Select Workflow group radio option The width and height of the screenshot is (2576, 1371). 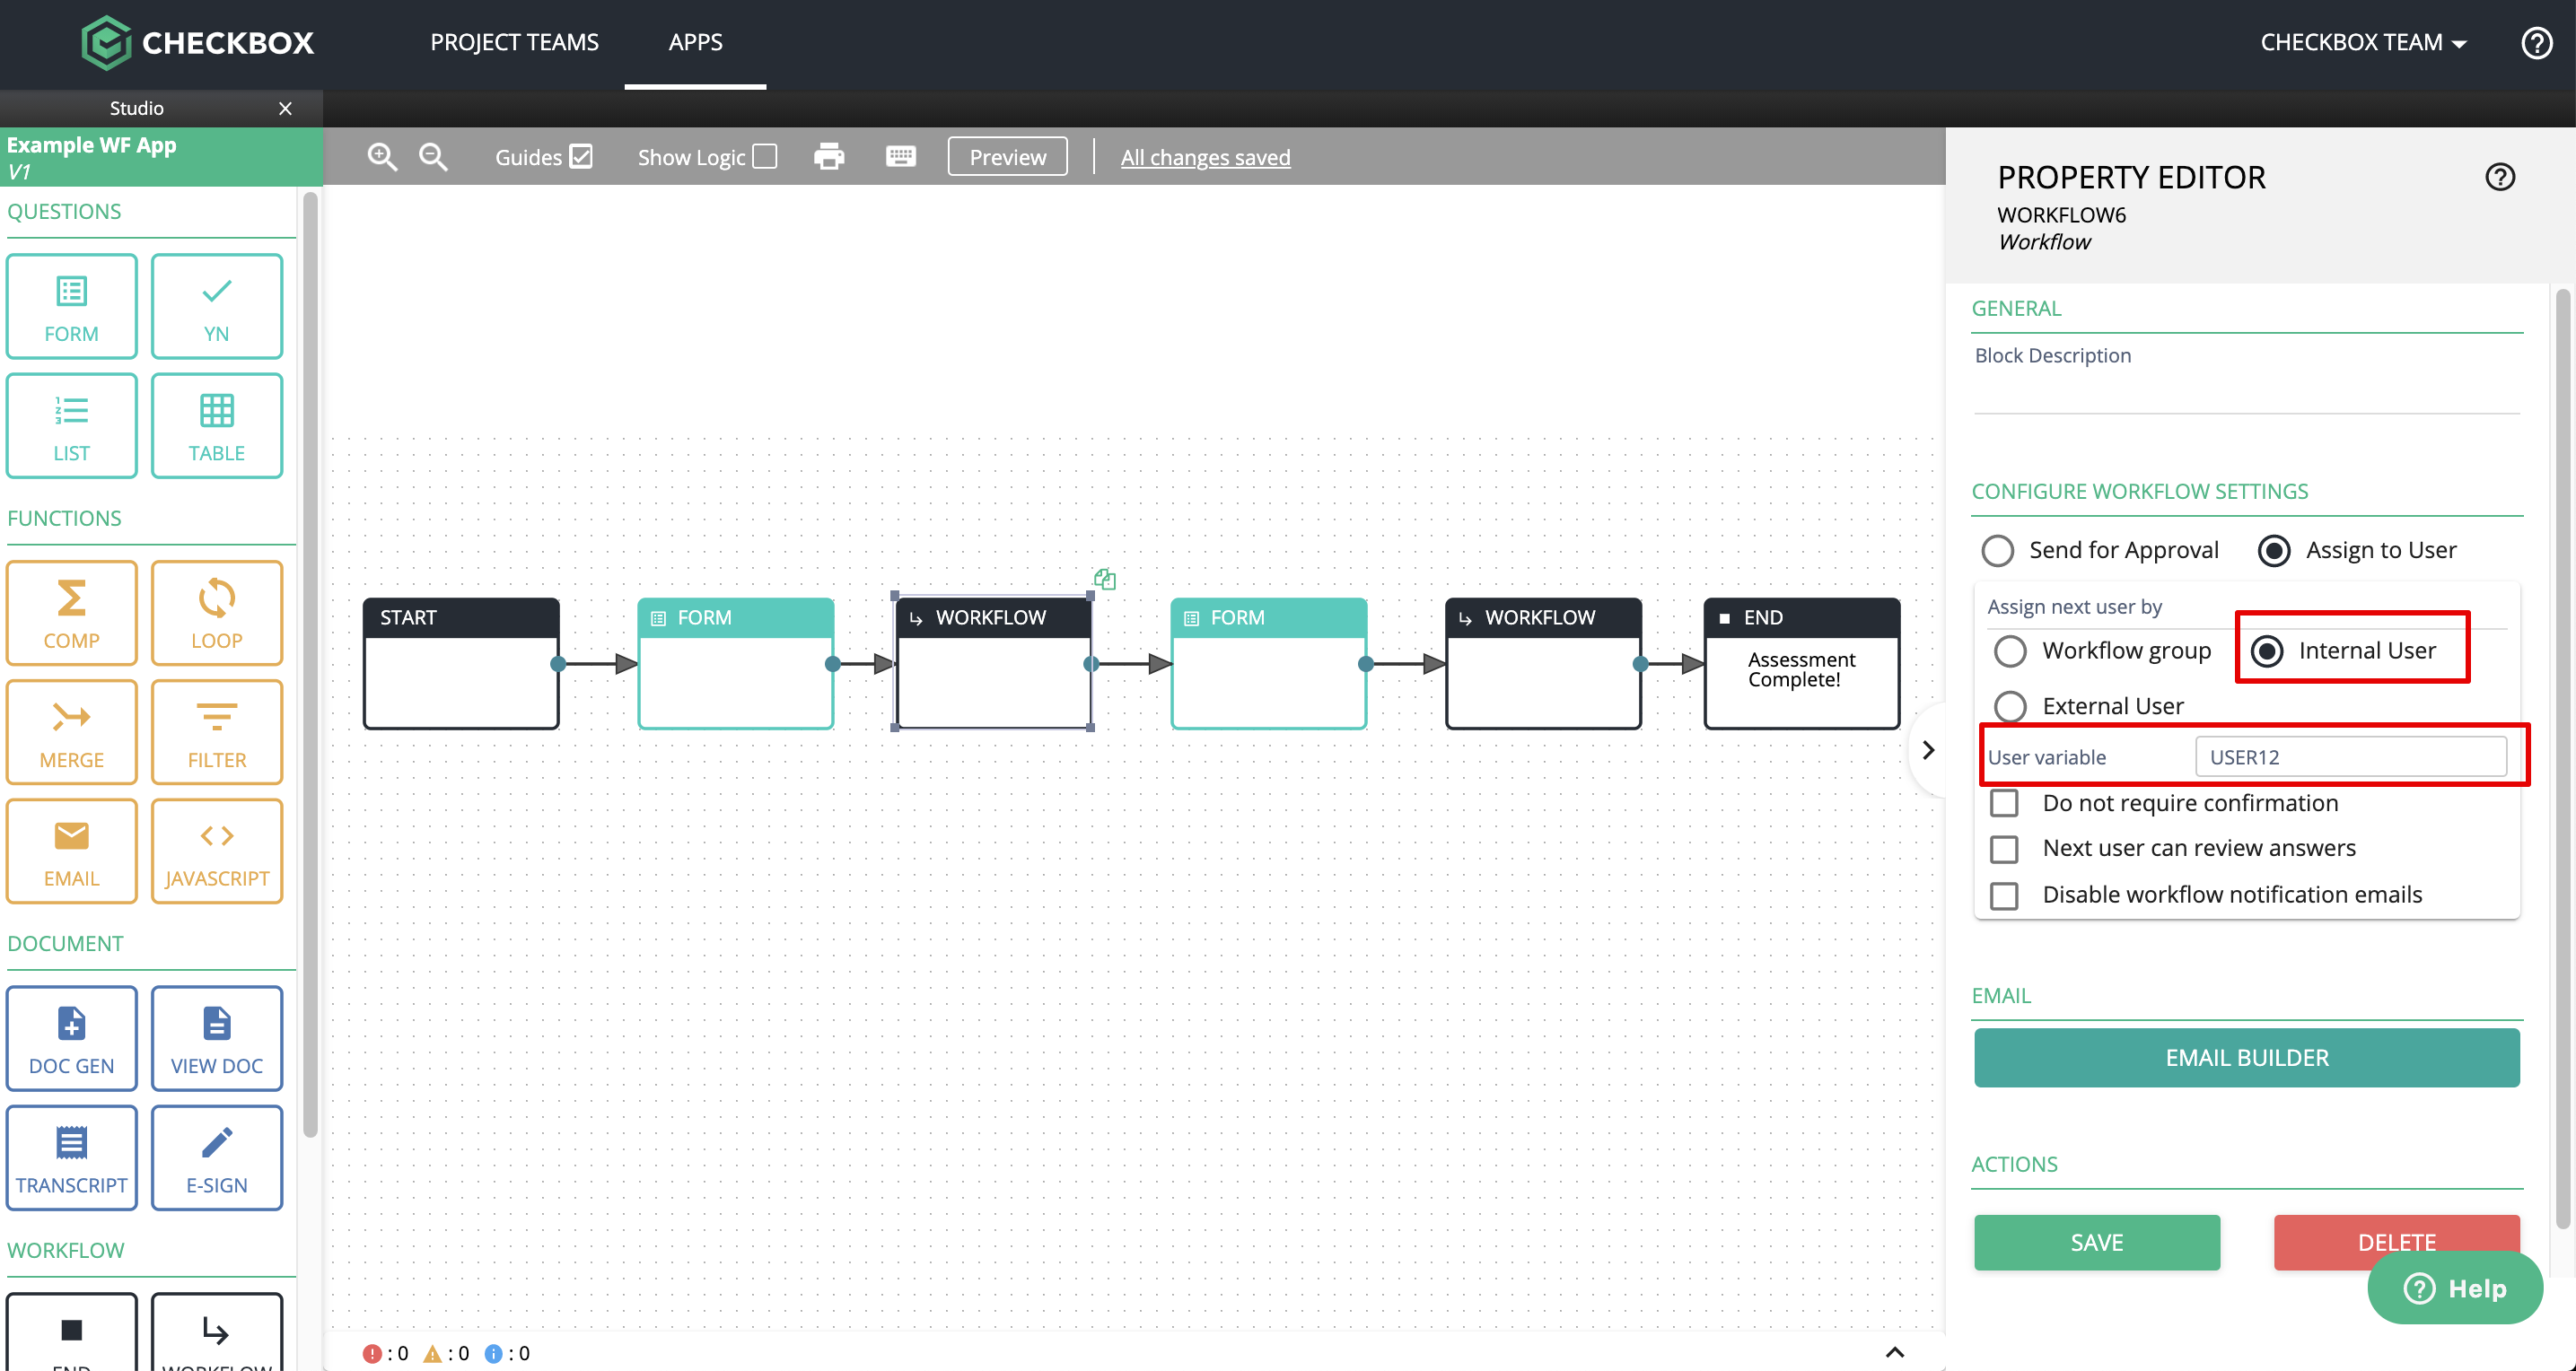[2011, 651]
